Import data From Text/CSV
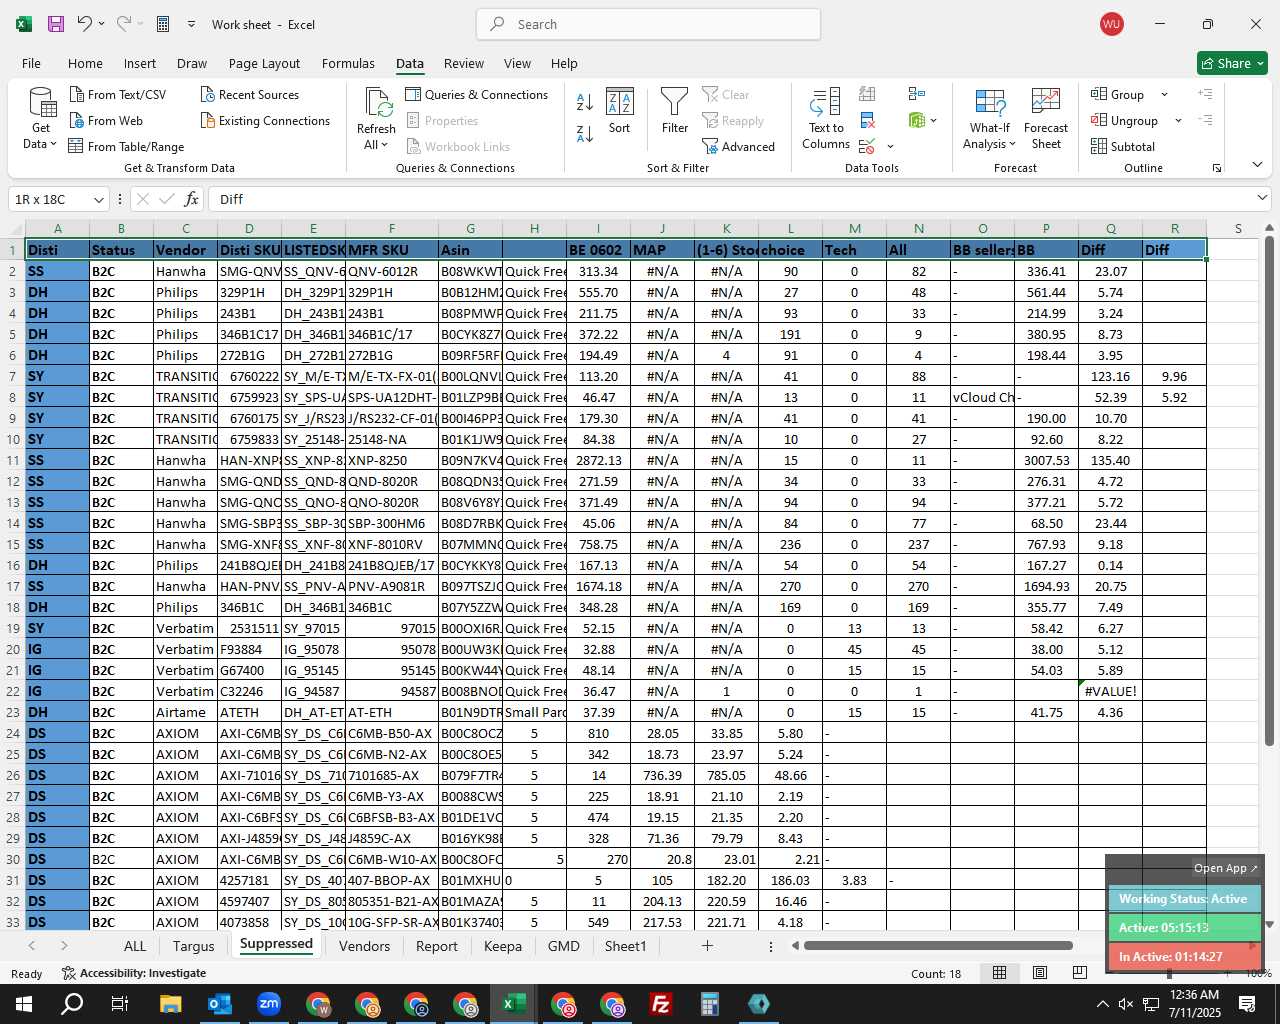This screenshot has width=1280, height=1024. [x=118, y=94]
